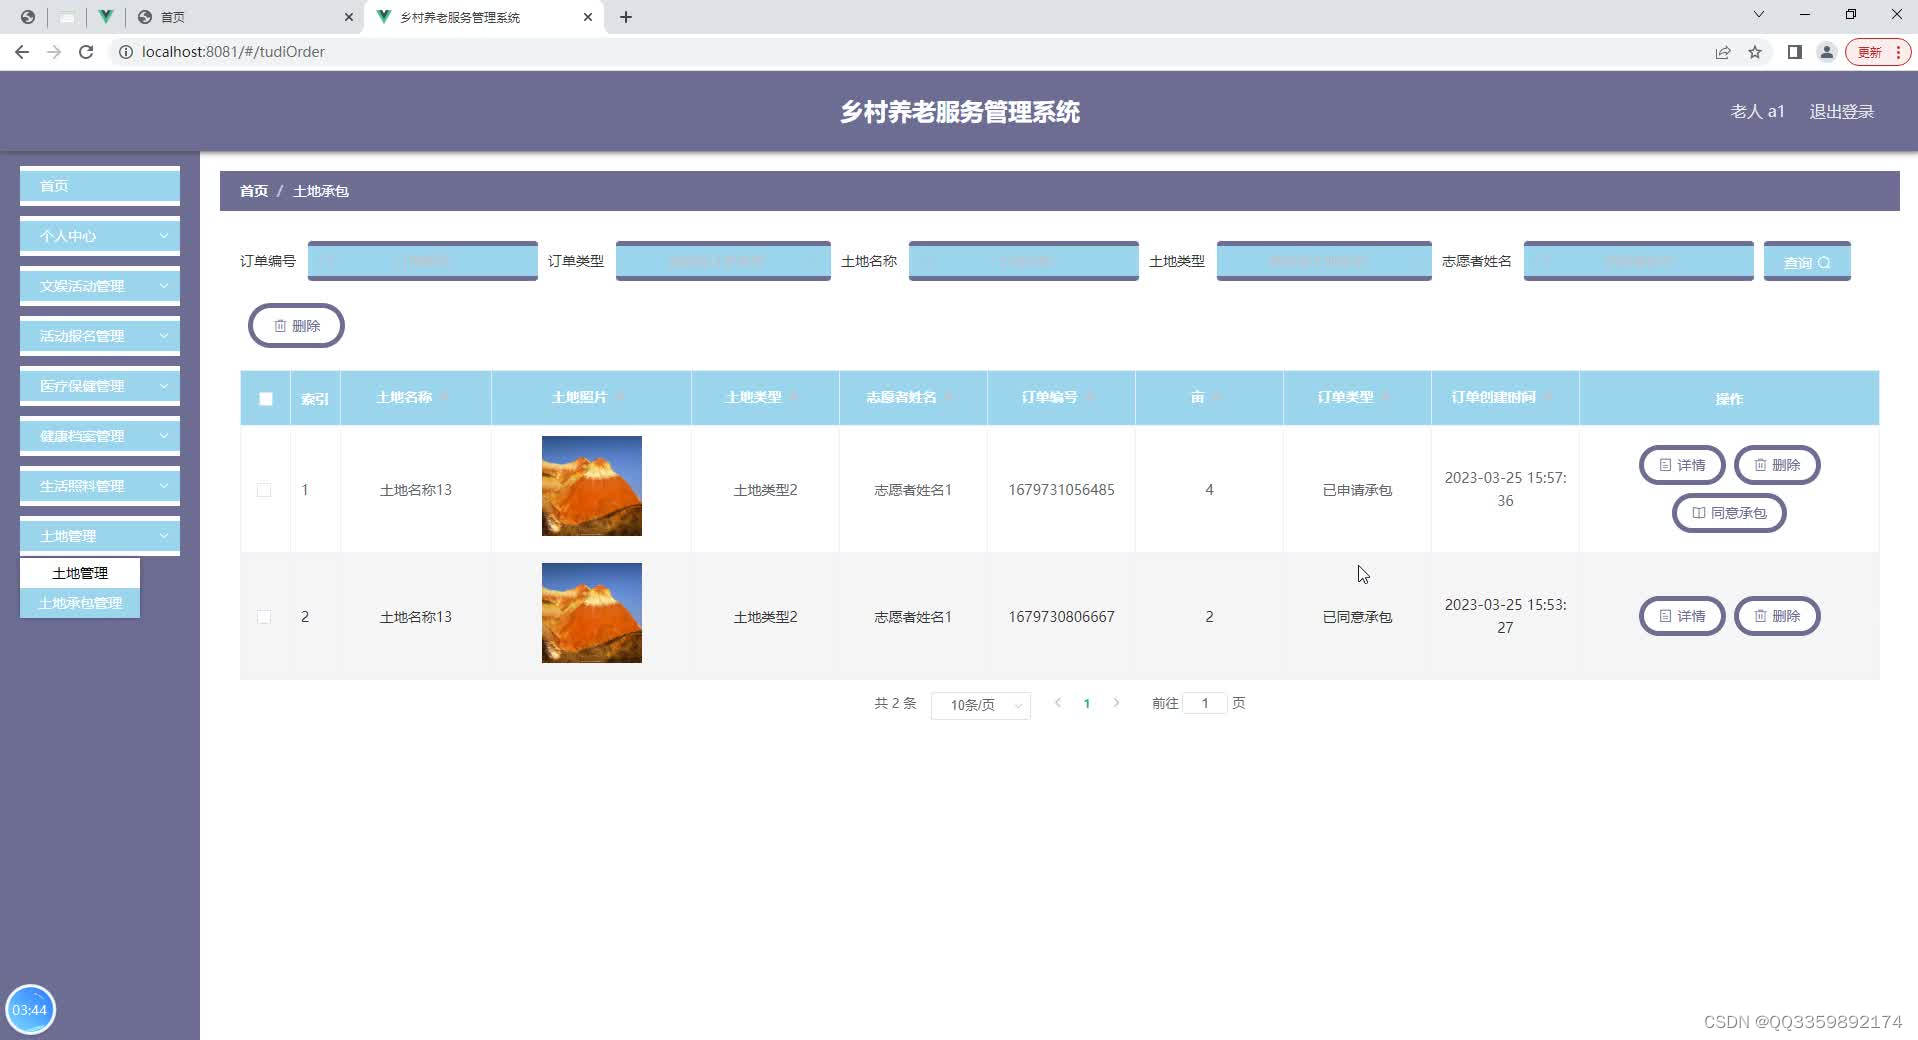Sort by the 土地名称 column
The height and width of the screenshot is (1040, 1918).
(414, 397)
